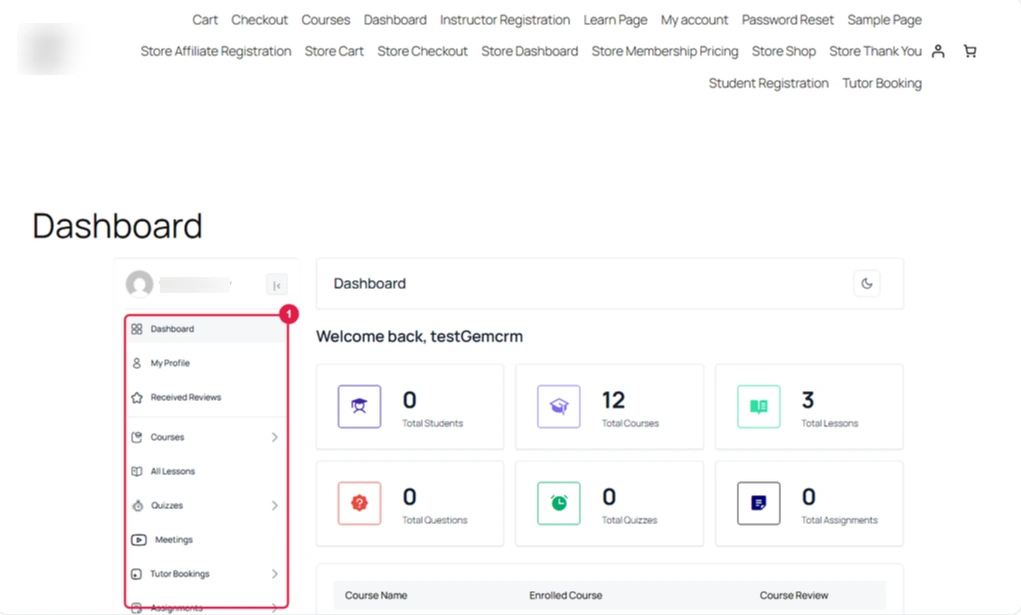
Task: Expand the Tutor Bookings submenu chevron
Action: [x=275, y=574]
